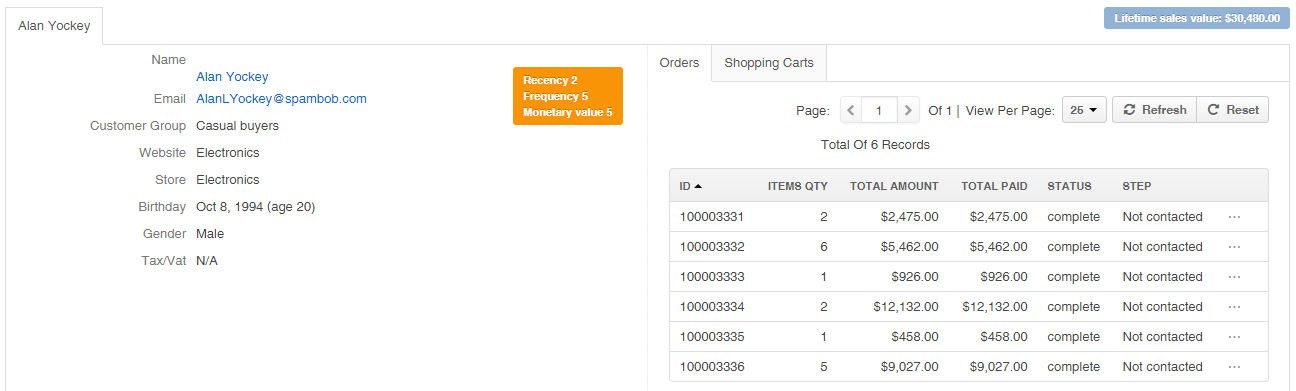This screenshot has height=391, width=1296.
Task: Open actions menu for order 100003335
Action: (x=1234, y=337)
